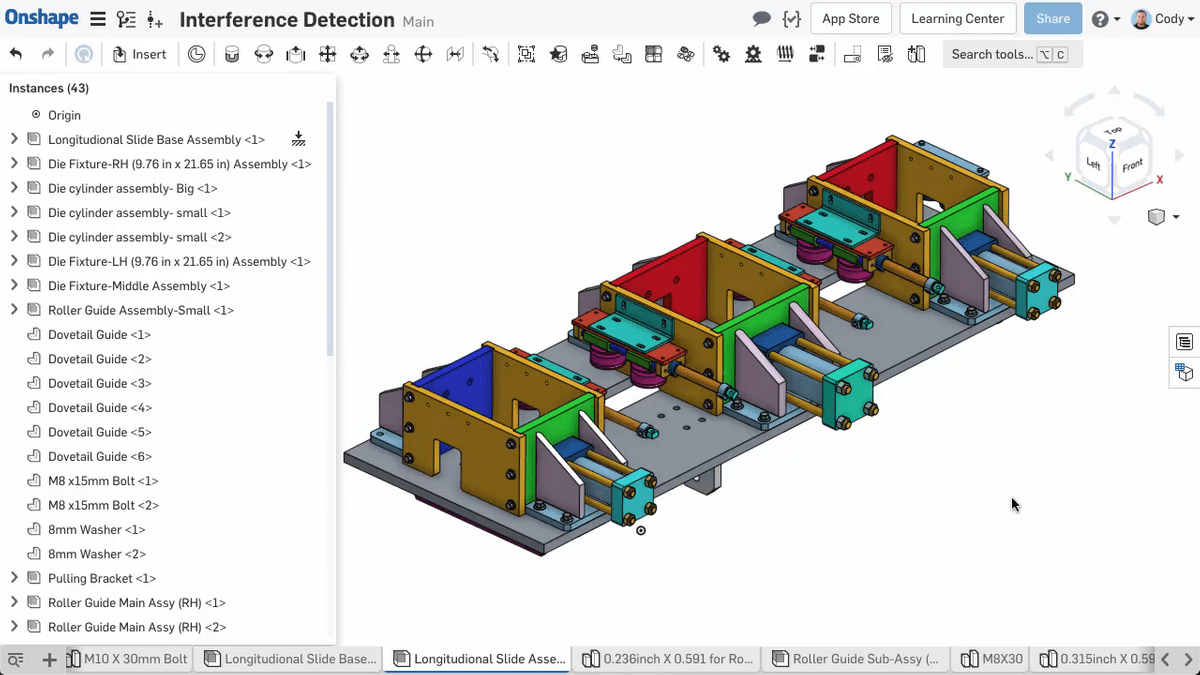Select 8mm Washer <2> instance
Image resolution: width=1200 pixels, height=675 pixels.
97,554
